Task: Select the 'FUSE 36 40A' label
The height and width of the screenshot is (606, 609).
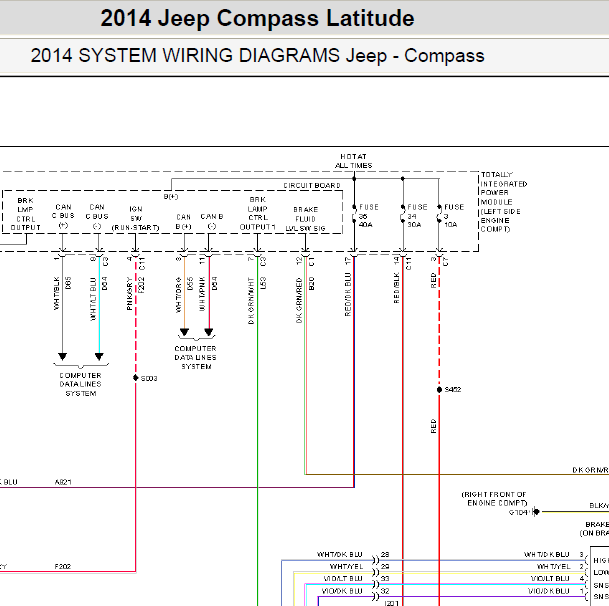Action: 365,216
